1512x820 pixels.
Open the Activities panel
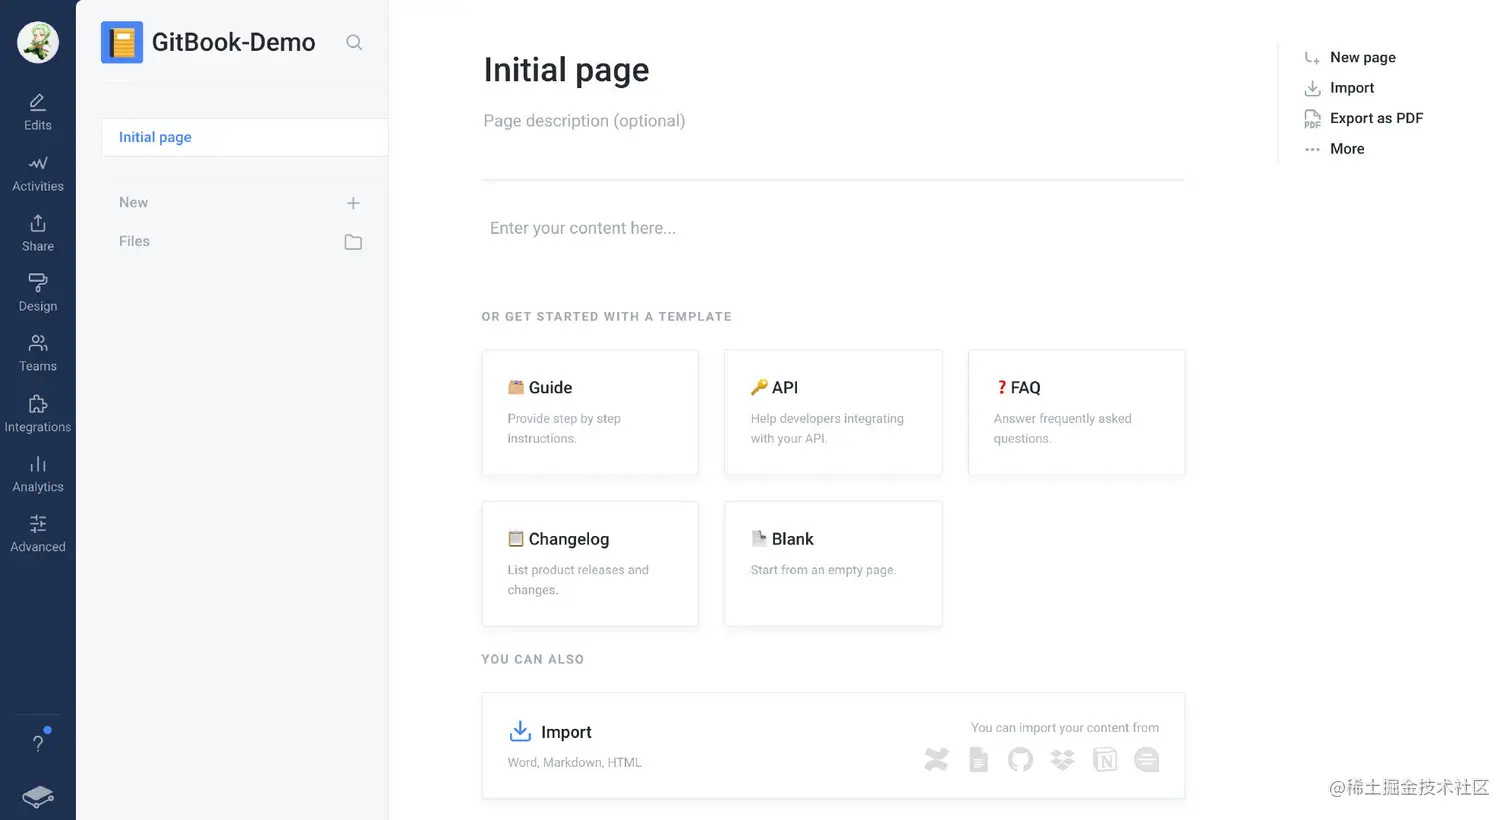tap(38, 173)
